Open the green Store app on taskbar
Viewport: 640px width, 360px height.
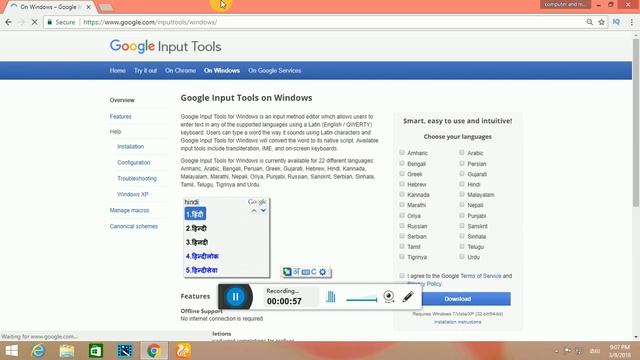pyautogui.click(x=96, y=351)
